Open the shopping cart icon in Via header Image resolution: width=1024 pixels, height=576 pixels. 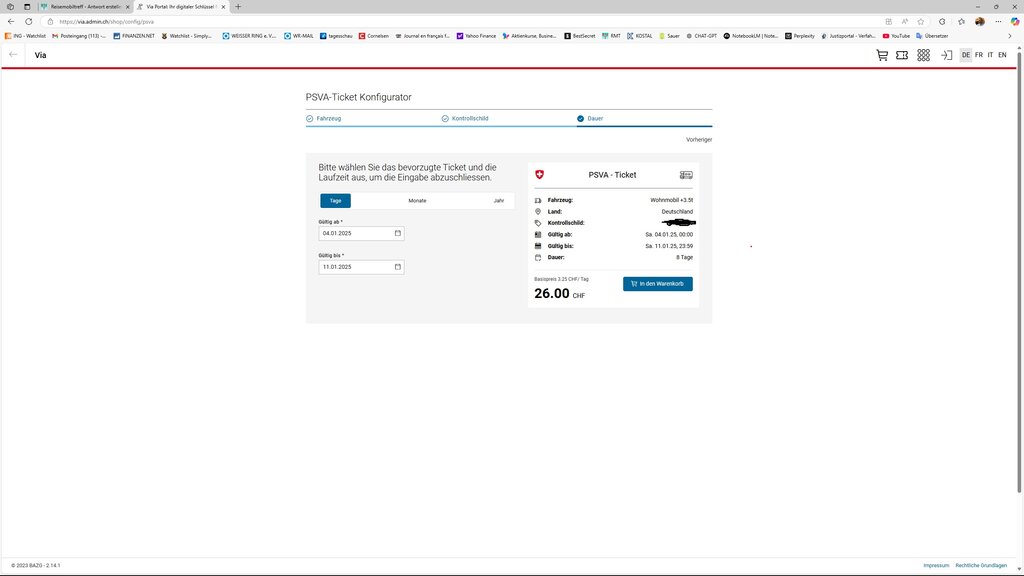click(882, 56)
